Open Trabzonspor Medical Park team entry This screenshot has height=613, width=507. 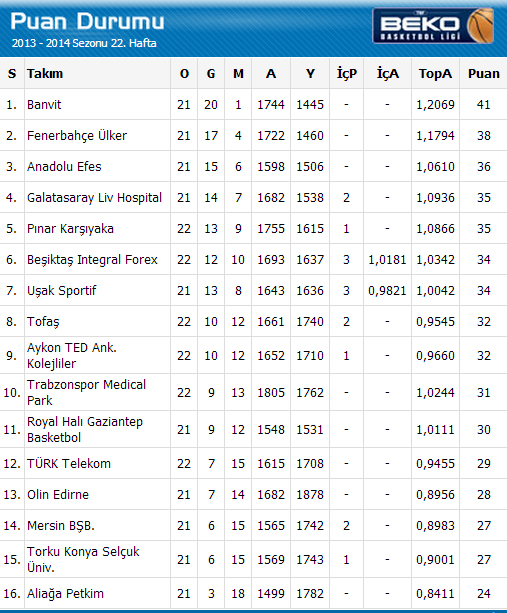coord(86,392)
